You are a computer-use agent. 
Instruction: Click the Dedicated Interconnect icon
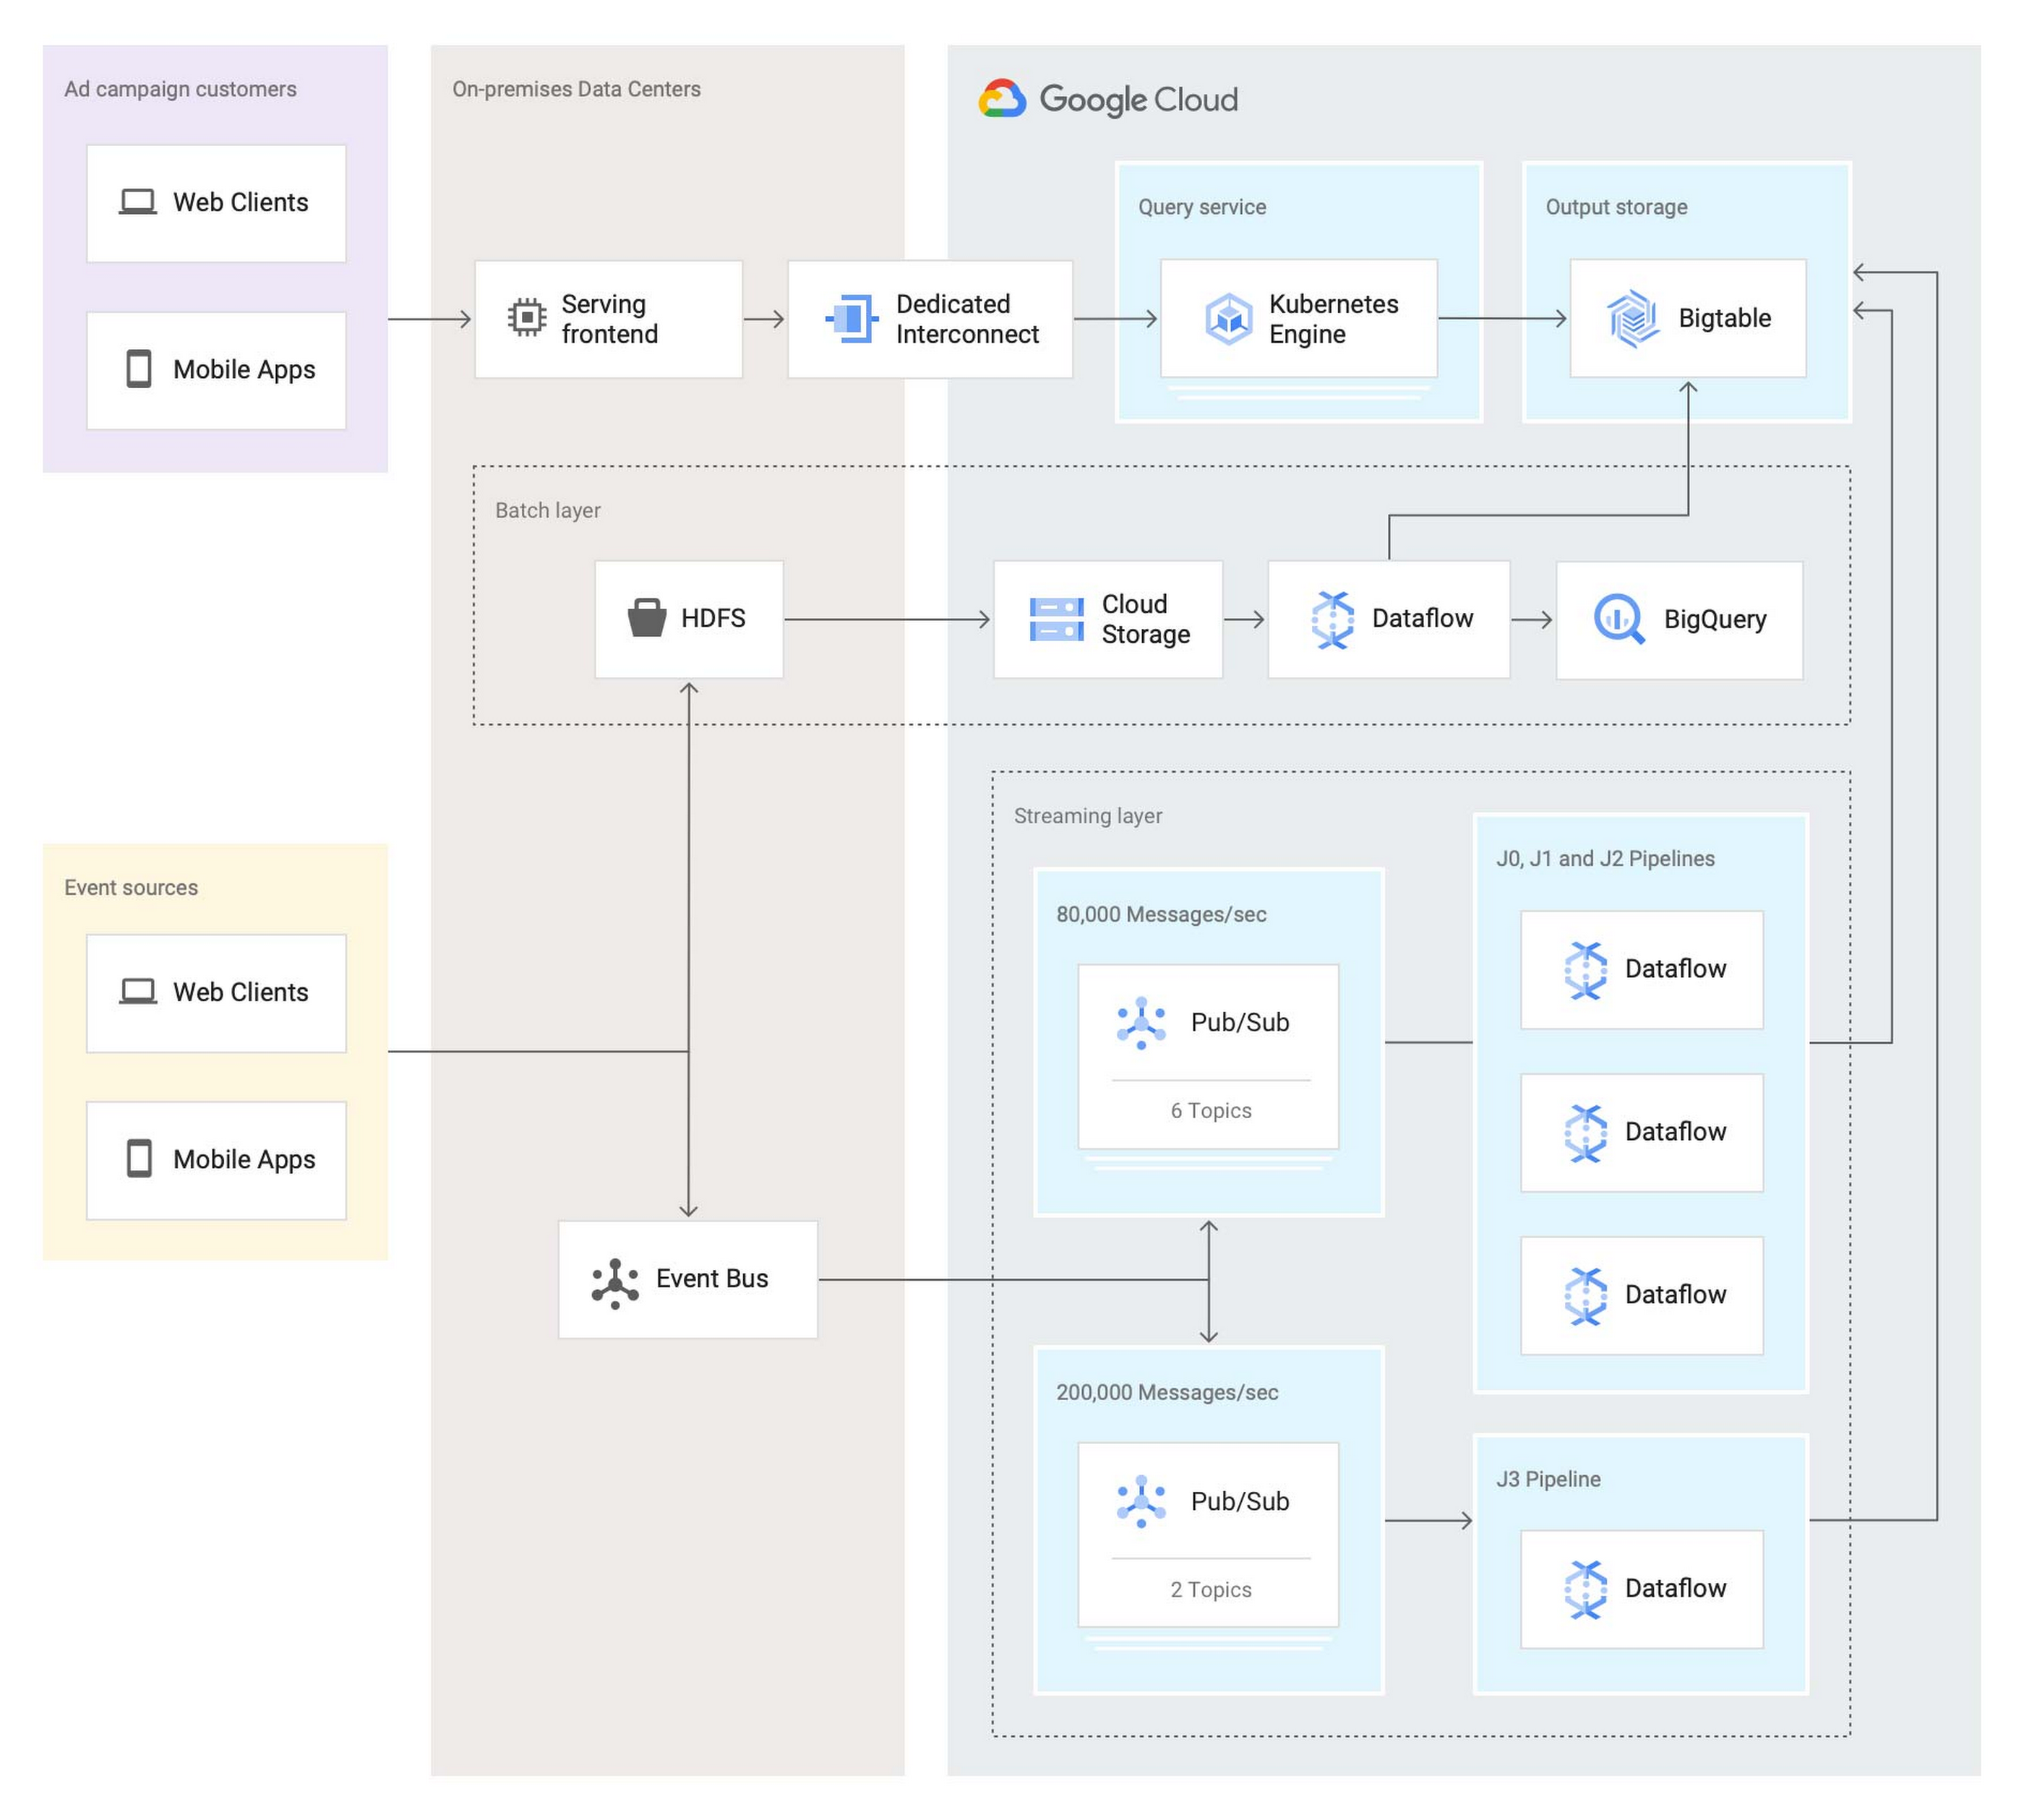point(848,318)
